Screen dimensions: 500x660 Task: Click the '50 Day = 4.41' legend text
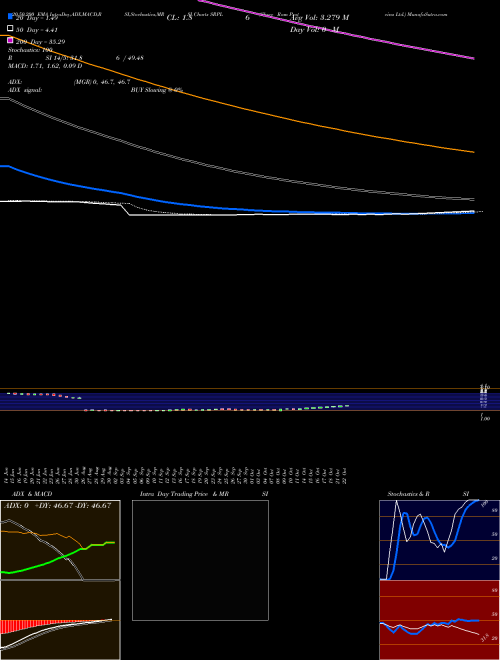[37, 29]
